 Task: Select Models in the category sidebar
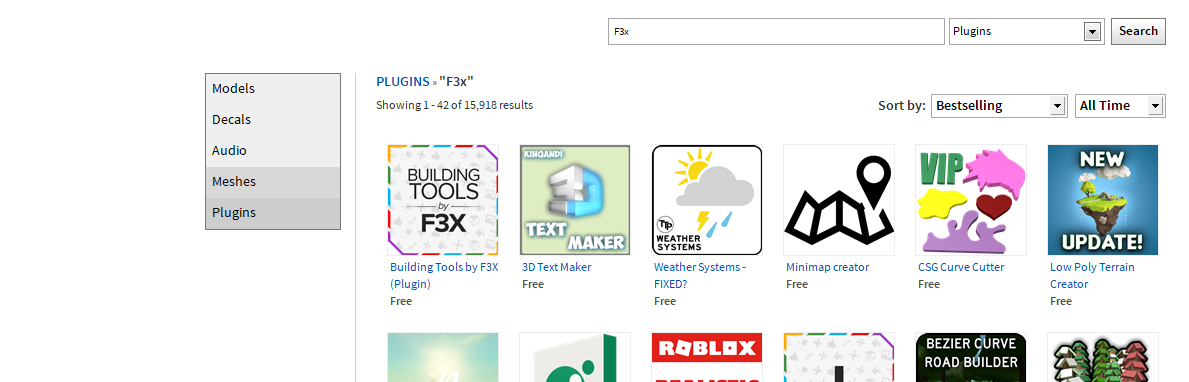point(273,89)
